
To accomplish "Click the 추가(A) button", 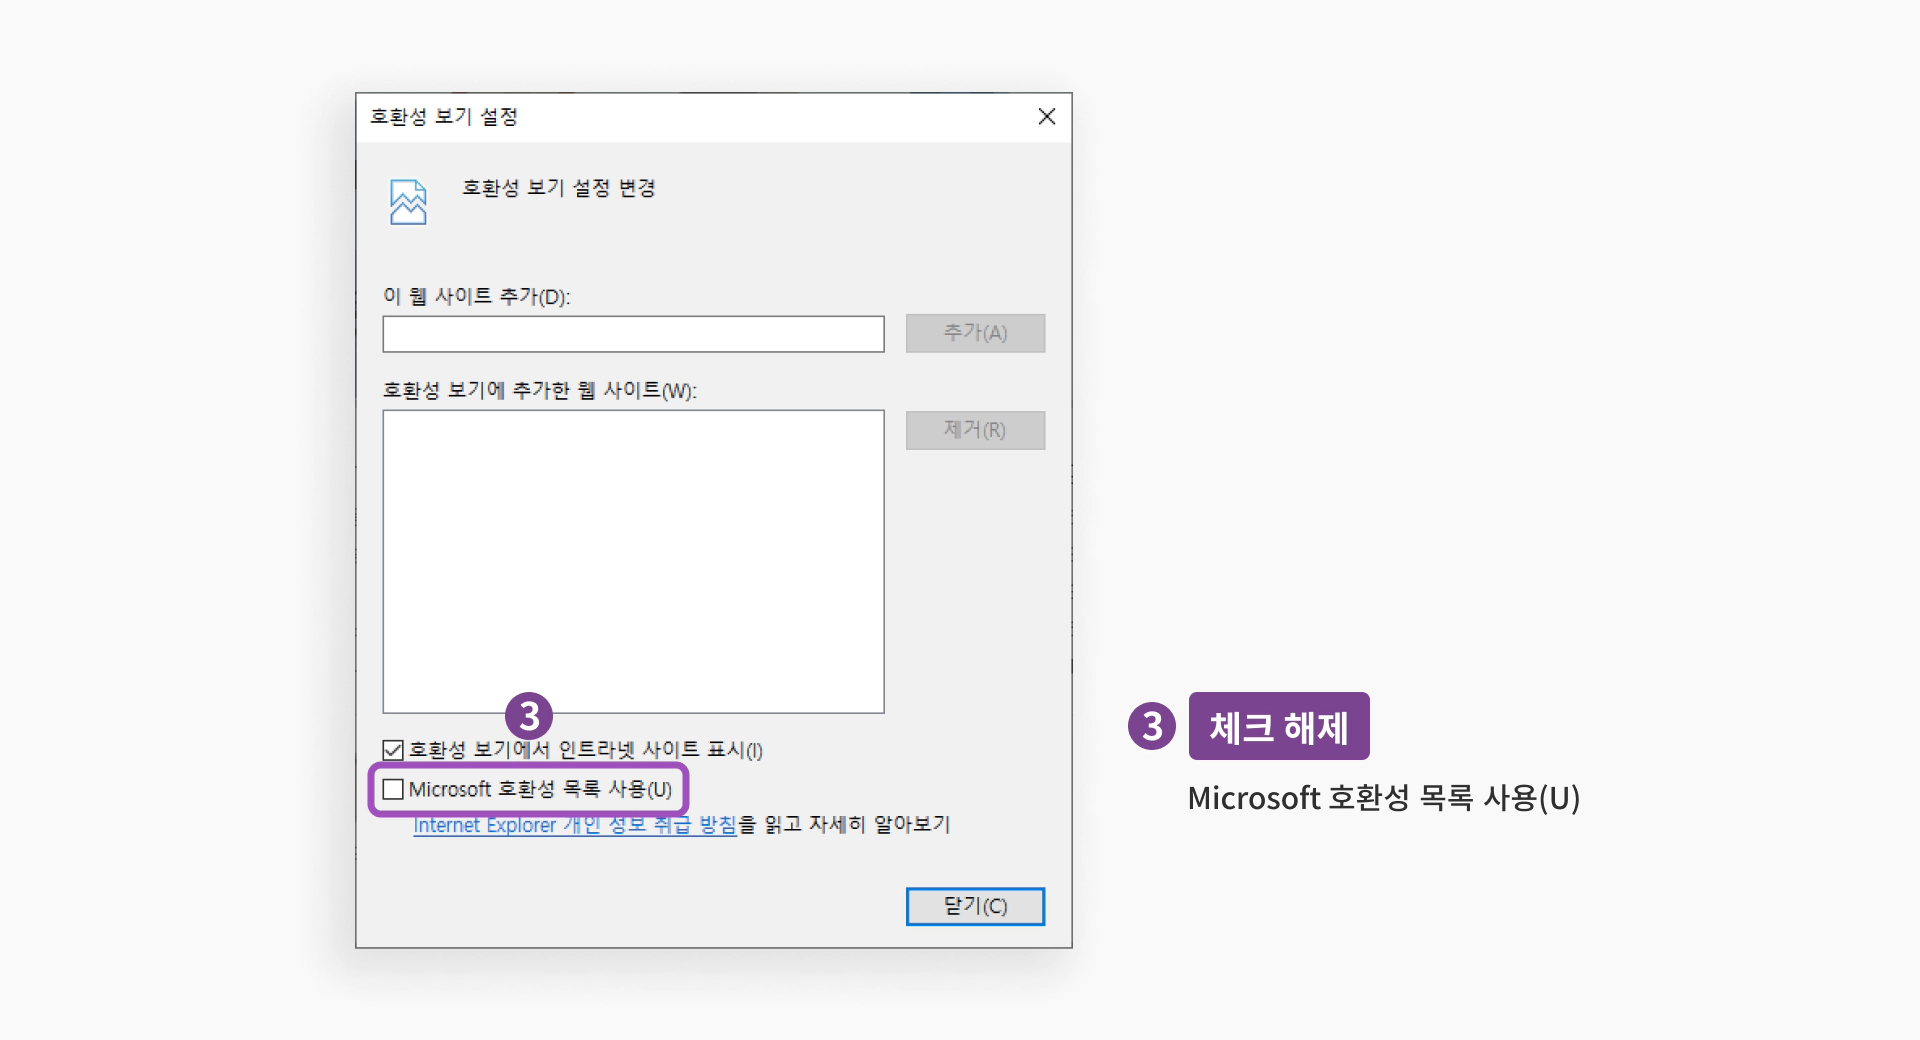I will (x=975, y=333).
